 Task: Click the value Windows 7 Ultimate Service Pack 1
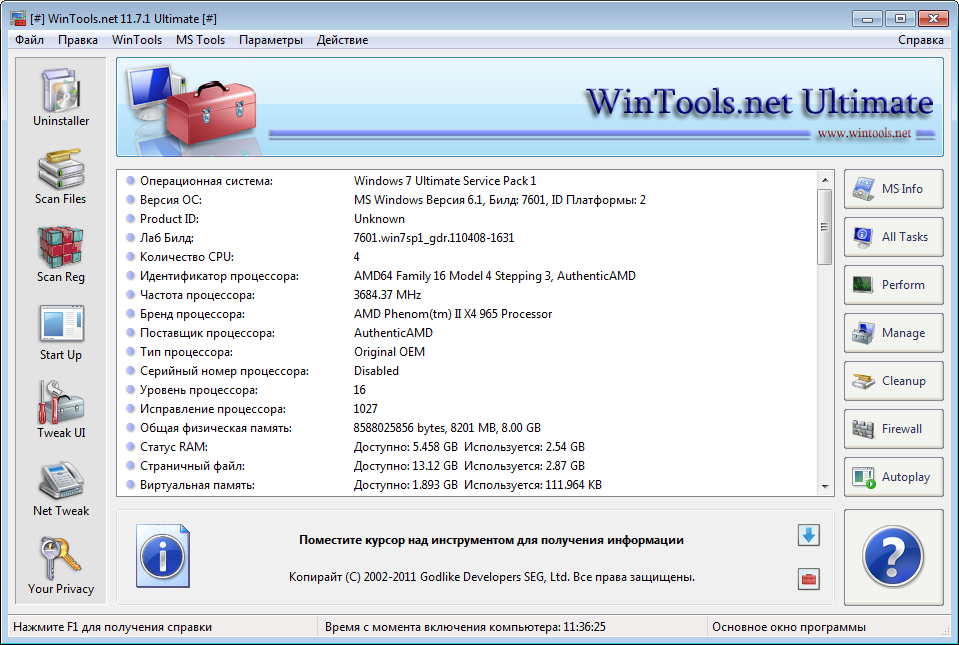[x=445, y=181]
